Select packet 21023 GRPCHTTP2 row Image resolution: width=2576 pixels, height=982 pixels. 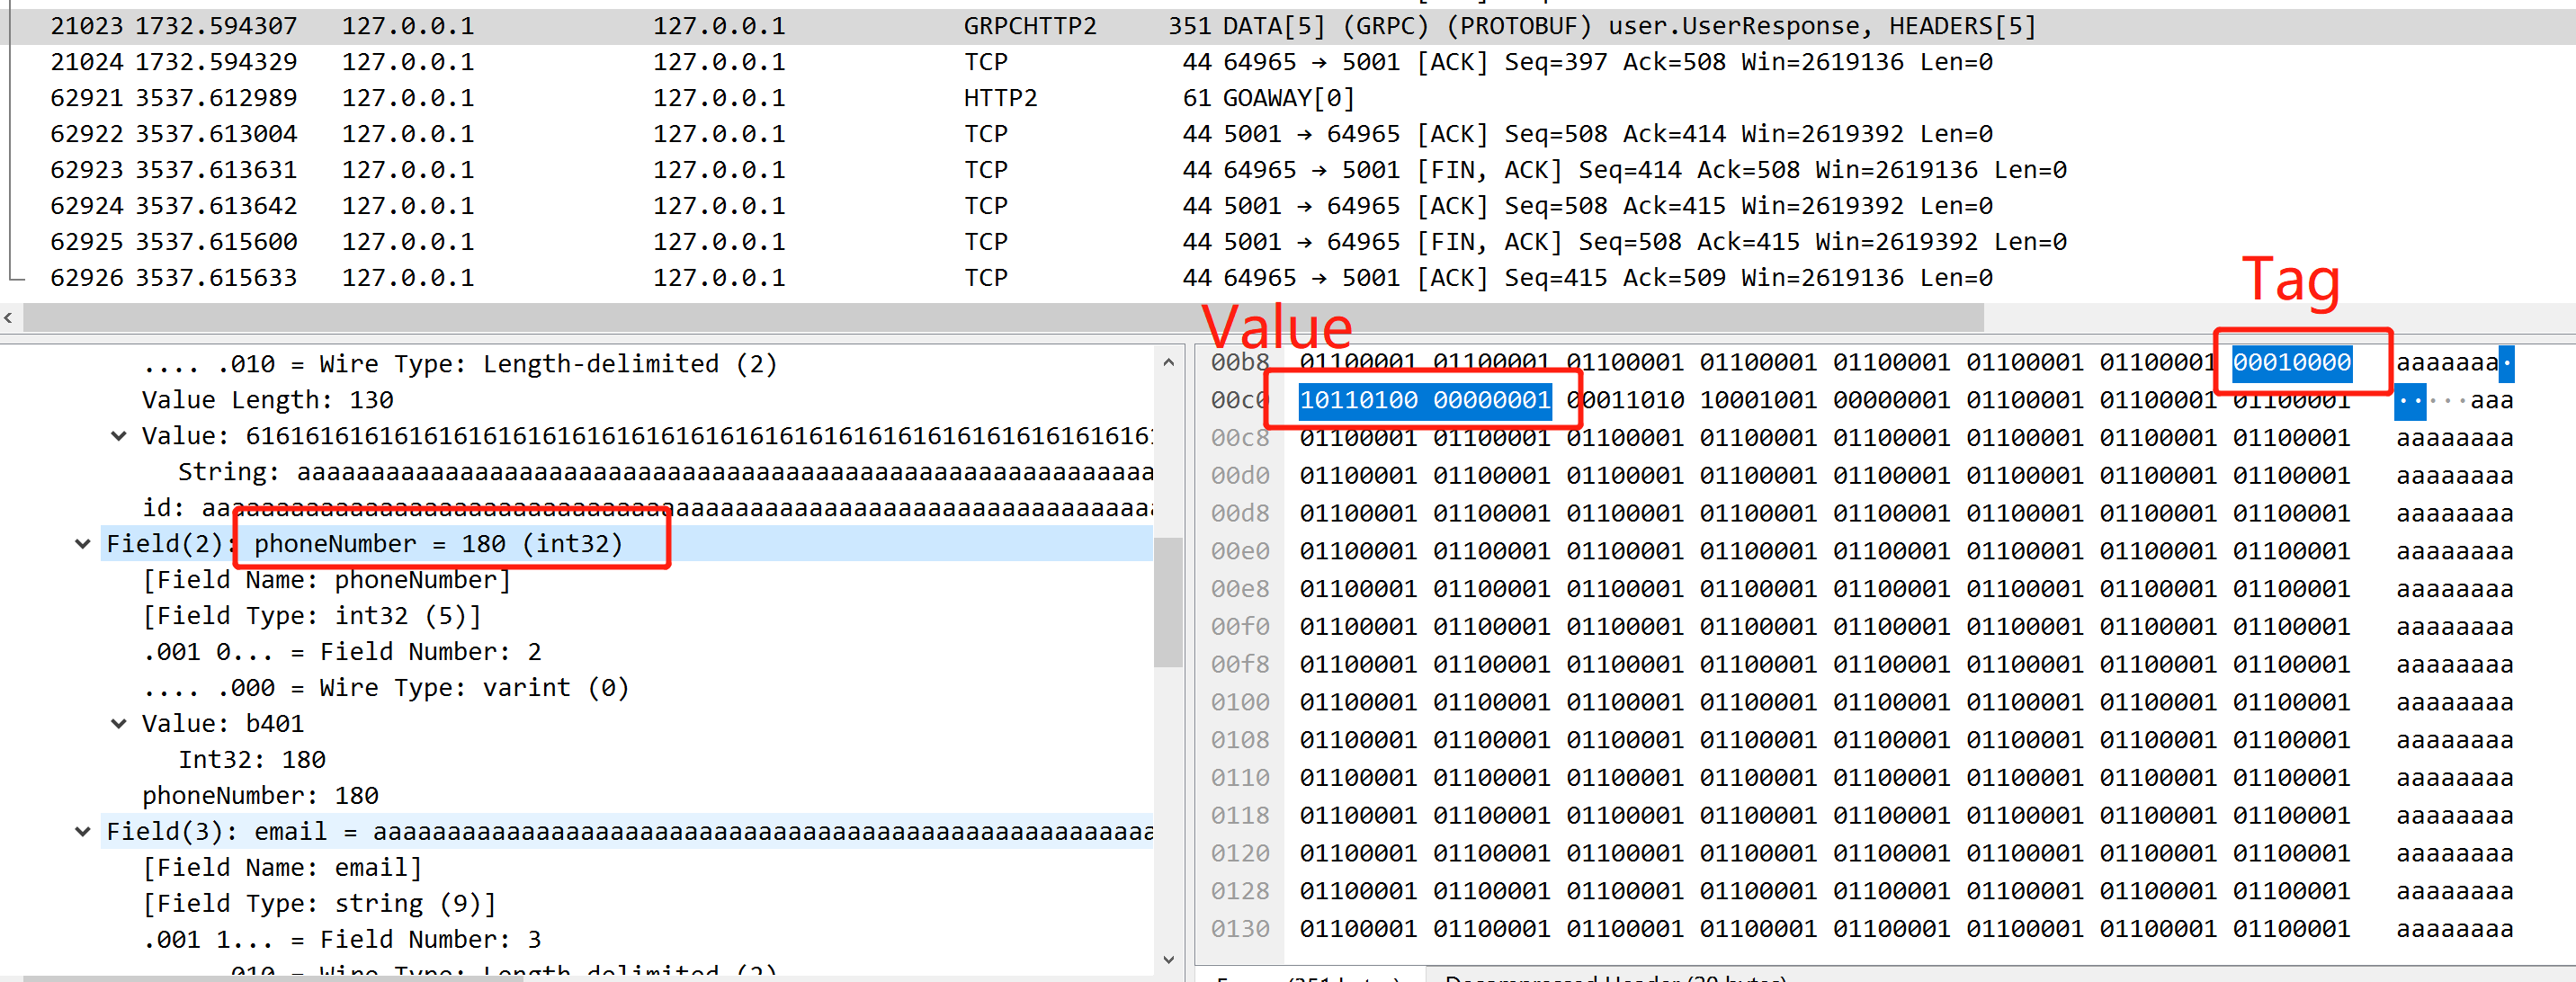click(x=1288, y=26)
